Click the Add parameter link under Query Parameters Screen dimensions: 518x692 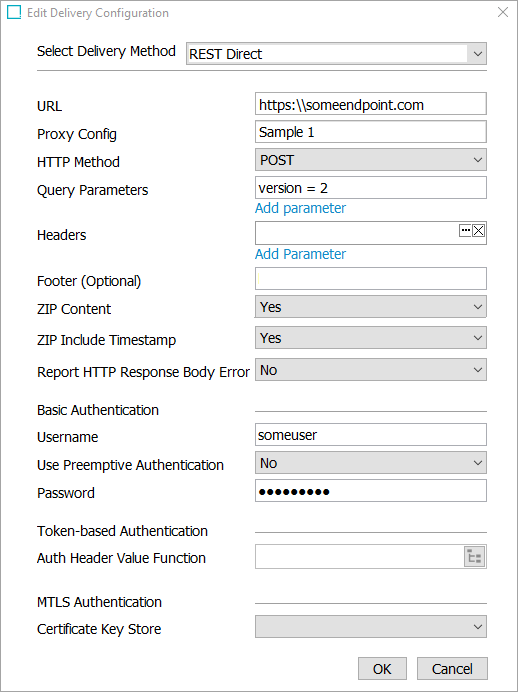[300, 208]
